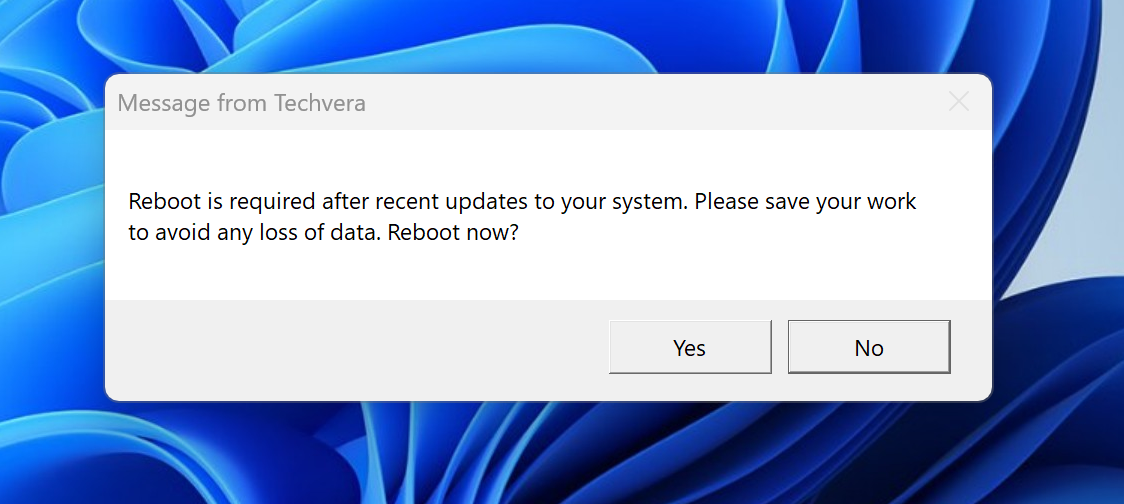Image resolution: width=1124 pixels, height=504 pixels.
Task: Close the Message from Techvera dialog
Action: (958, 103)
